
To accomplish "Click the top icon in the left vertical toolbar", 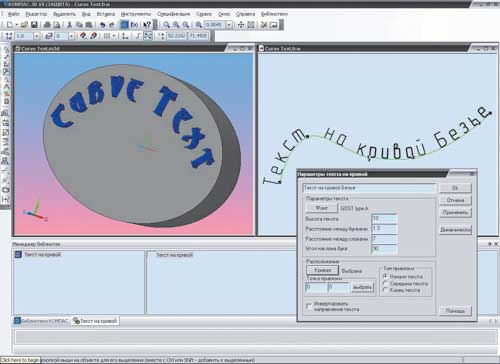I will (x=6, y=50).
